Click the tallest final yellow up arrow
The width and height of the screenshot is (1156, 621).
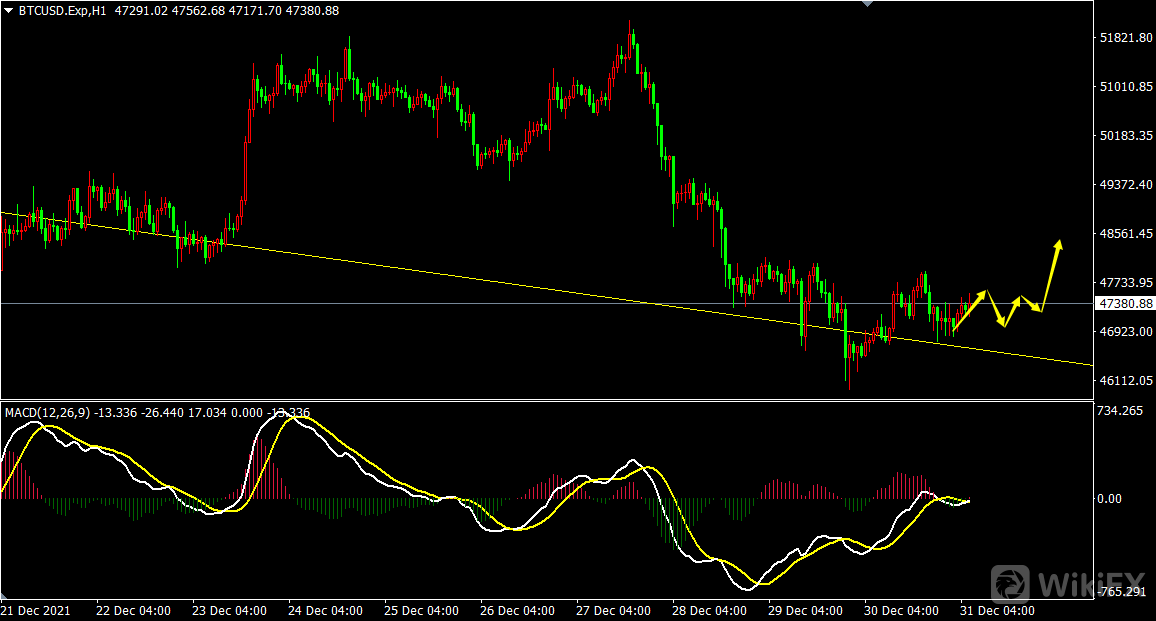pos(1052,272)
